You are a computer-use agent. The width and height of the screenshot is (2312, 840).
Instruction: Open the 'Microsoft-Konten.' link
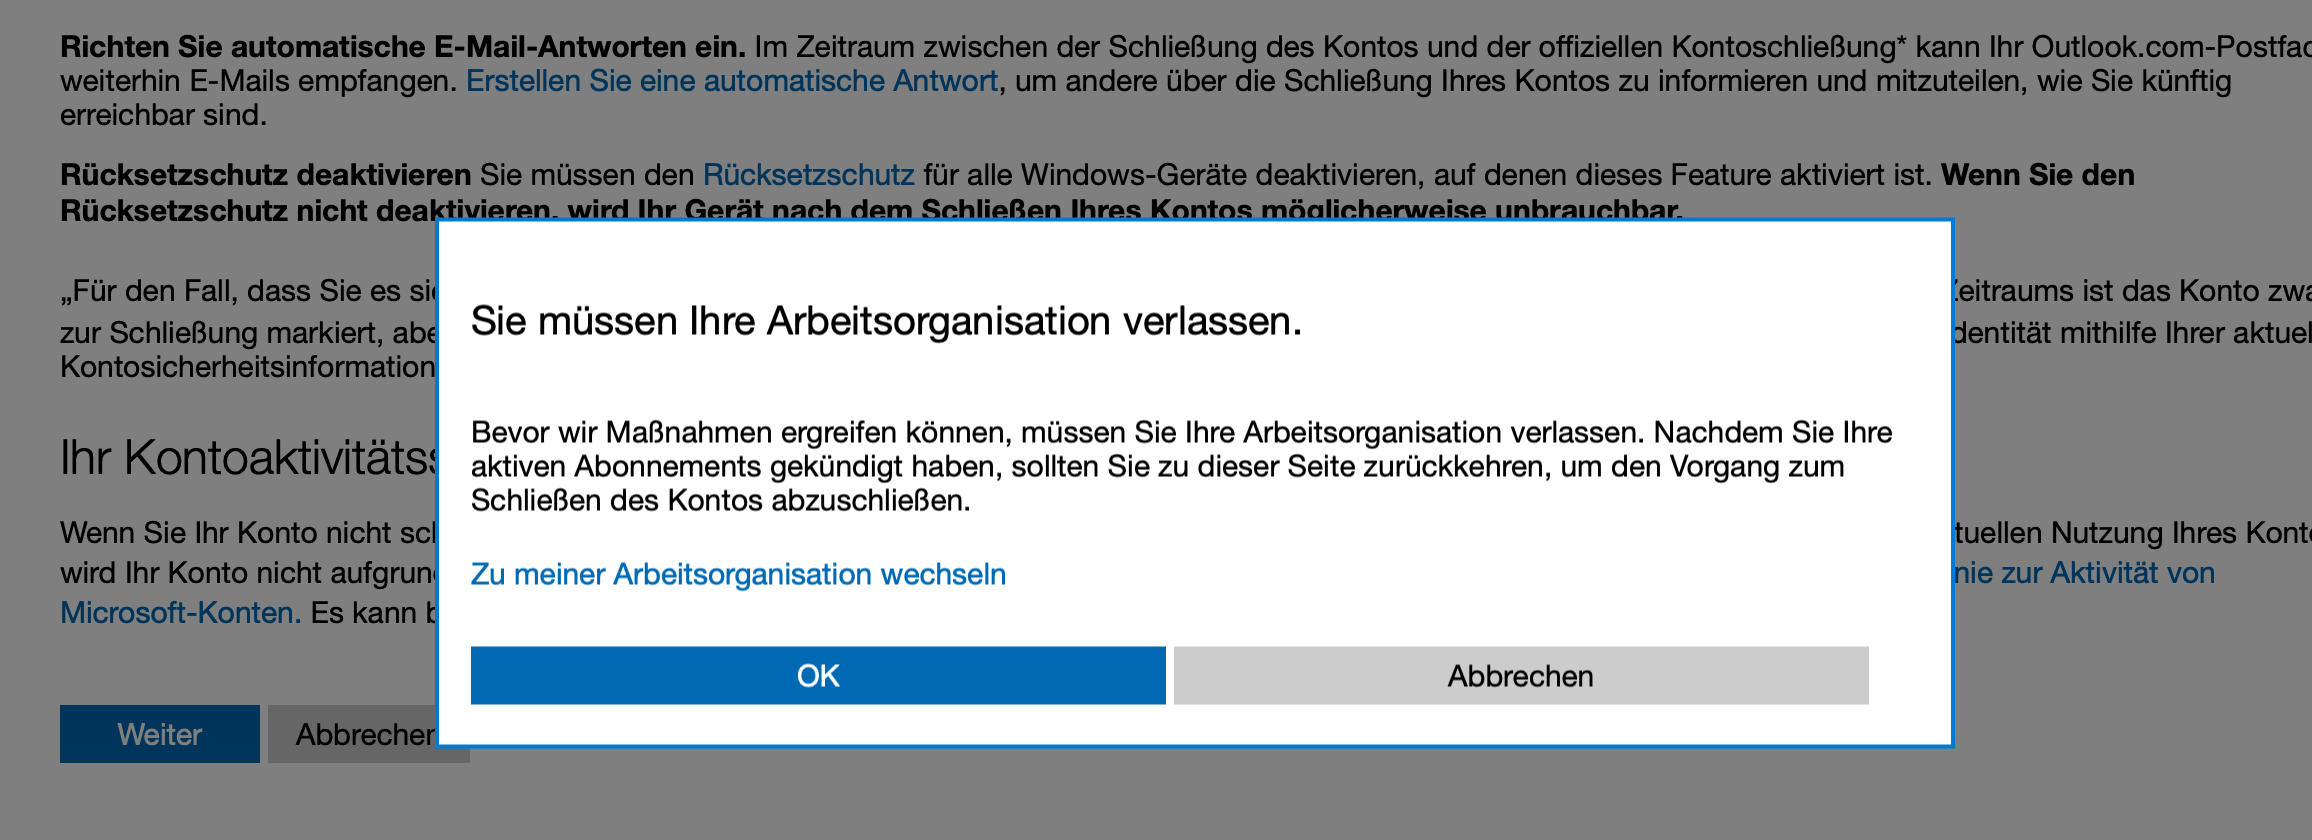[x=181, y=612]
